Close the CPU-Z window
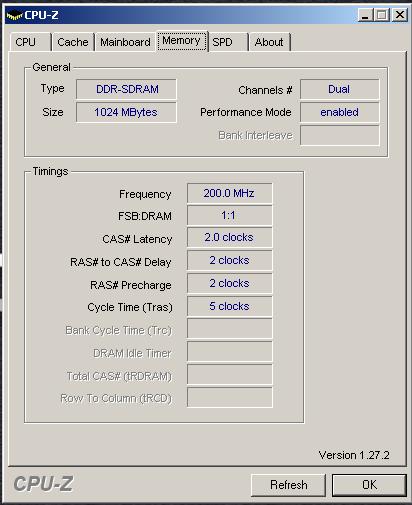This screenshot has height=505, width=412. (x=400, y=15)
